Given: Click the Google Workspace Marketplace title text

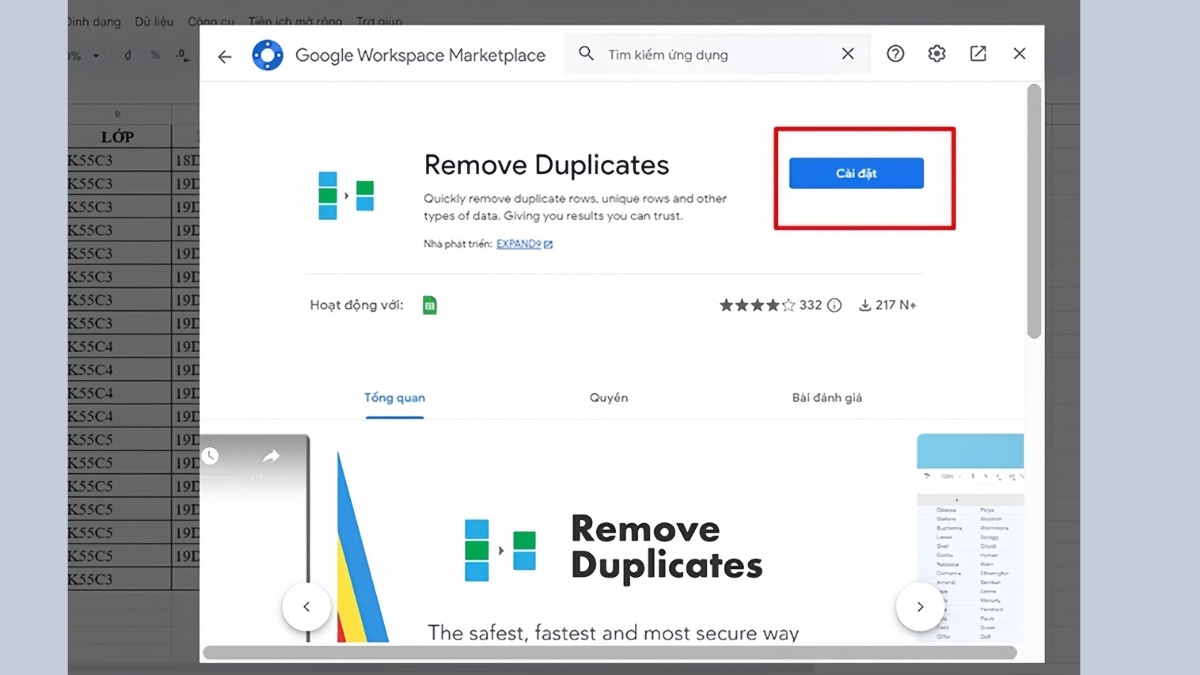Looking at the screenshot, I should (x=420, y=55).
